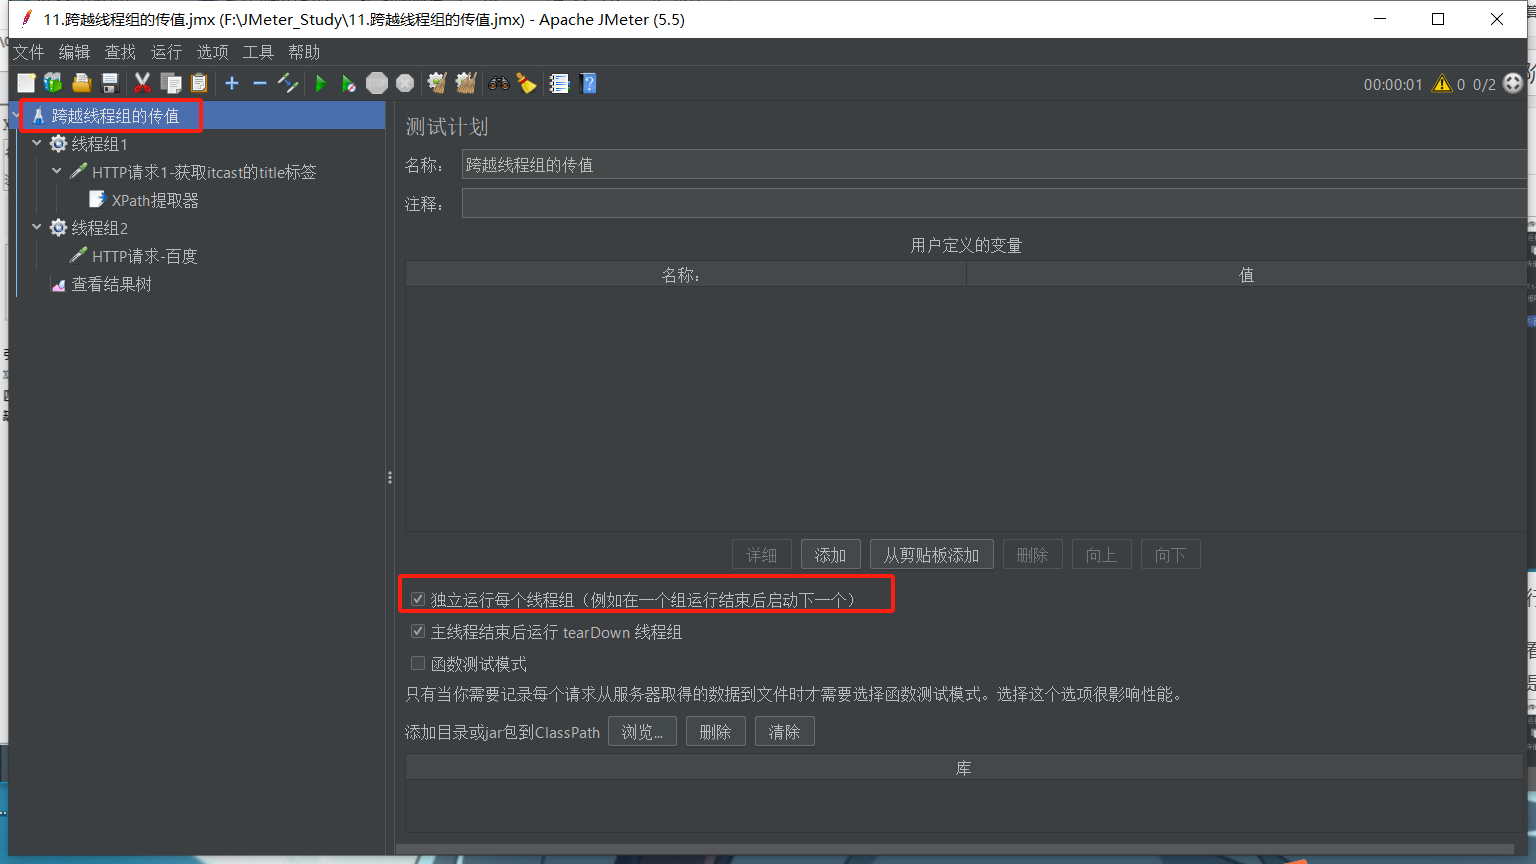
Task: Click the 库 column header
Action: coord(964,768)
